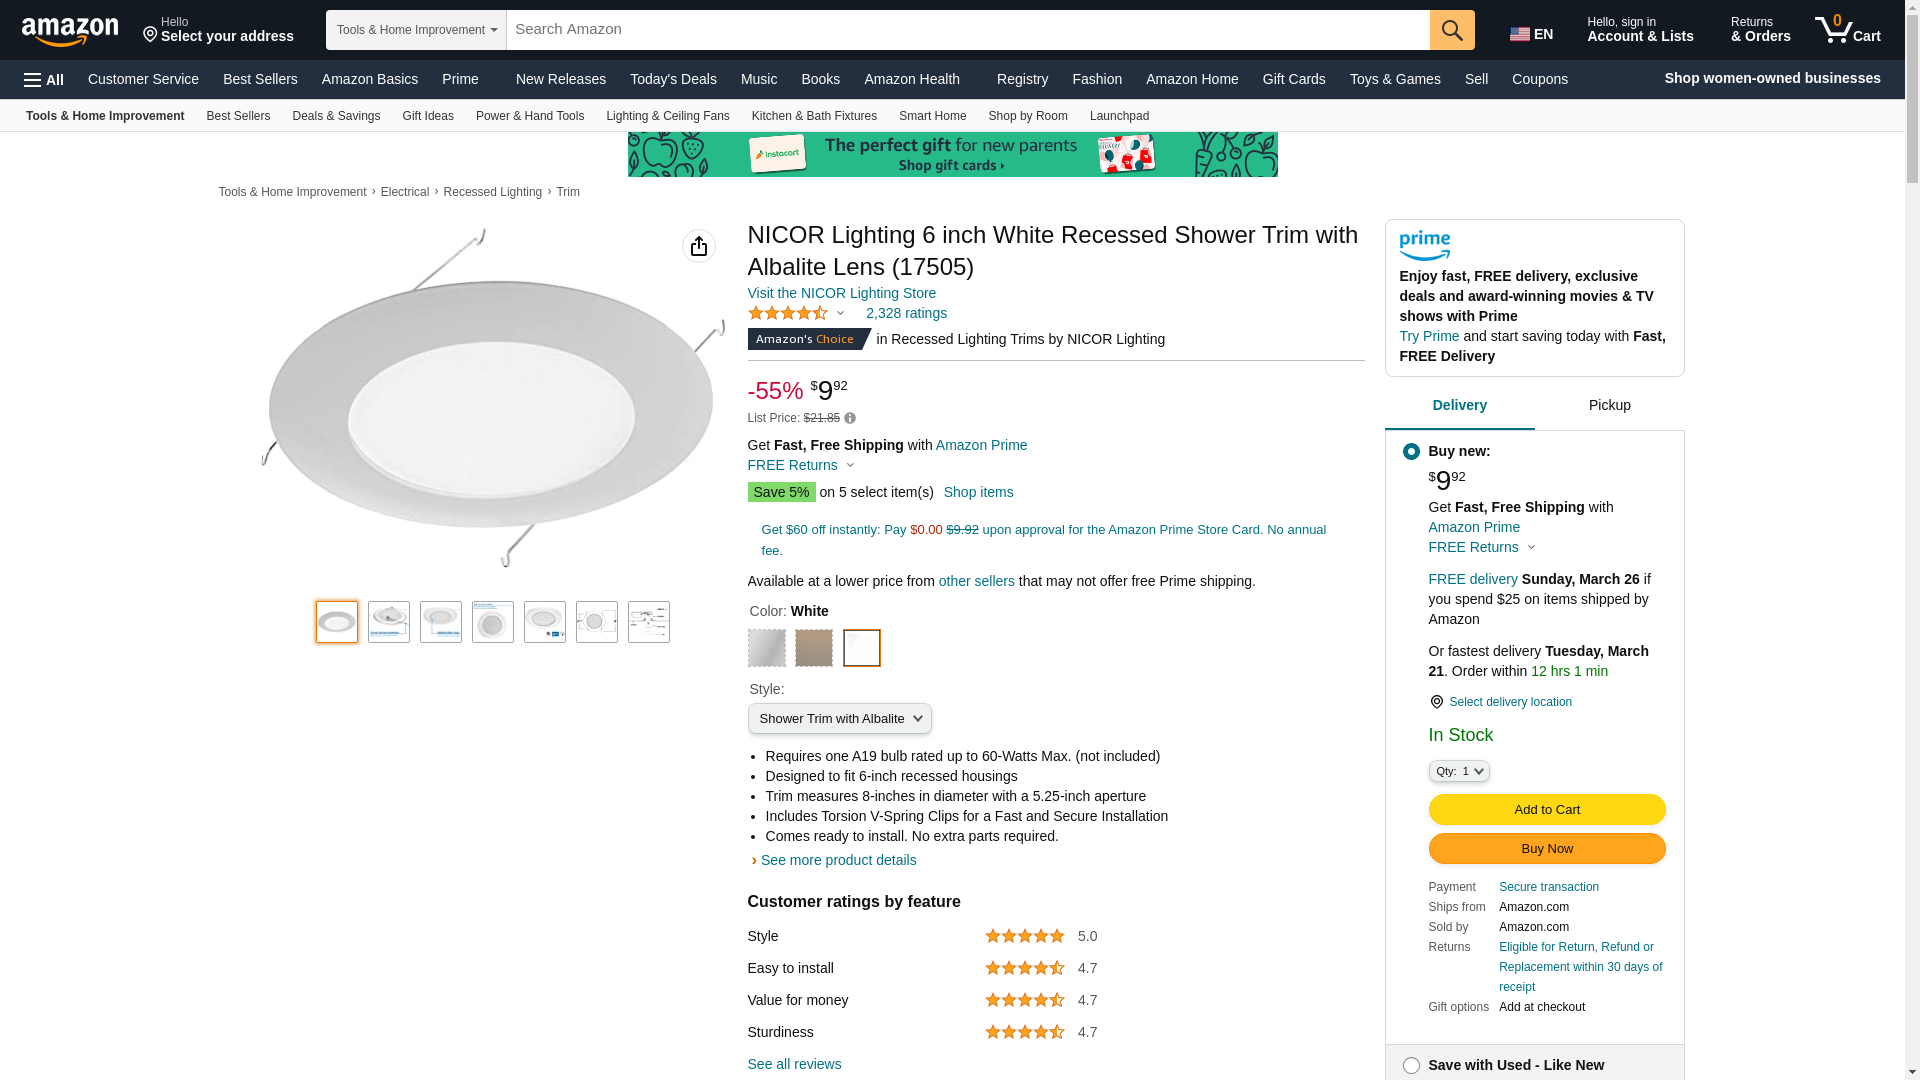Open the All hamburger menu
This screenshot has height=1080, width=1920.
(x=44, y=80)
